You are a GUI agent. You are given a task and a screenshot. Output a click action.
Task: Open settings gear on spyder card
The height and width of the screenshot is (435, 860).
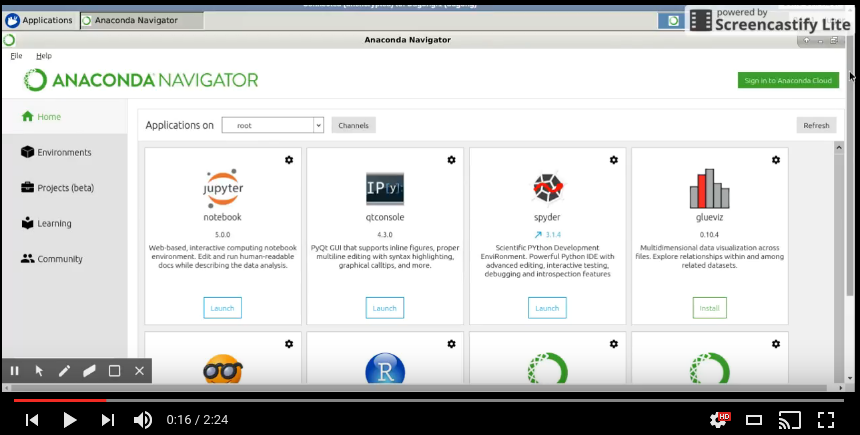click(x=614, y=160)
